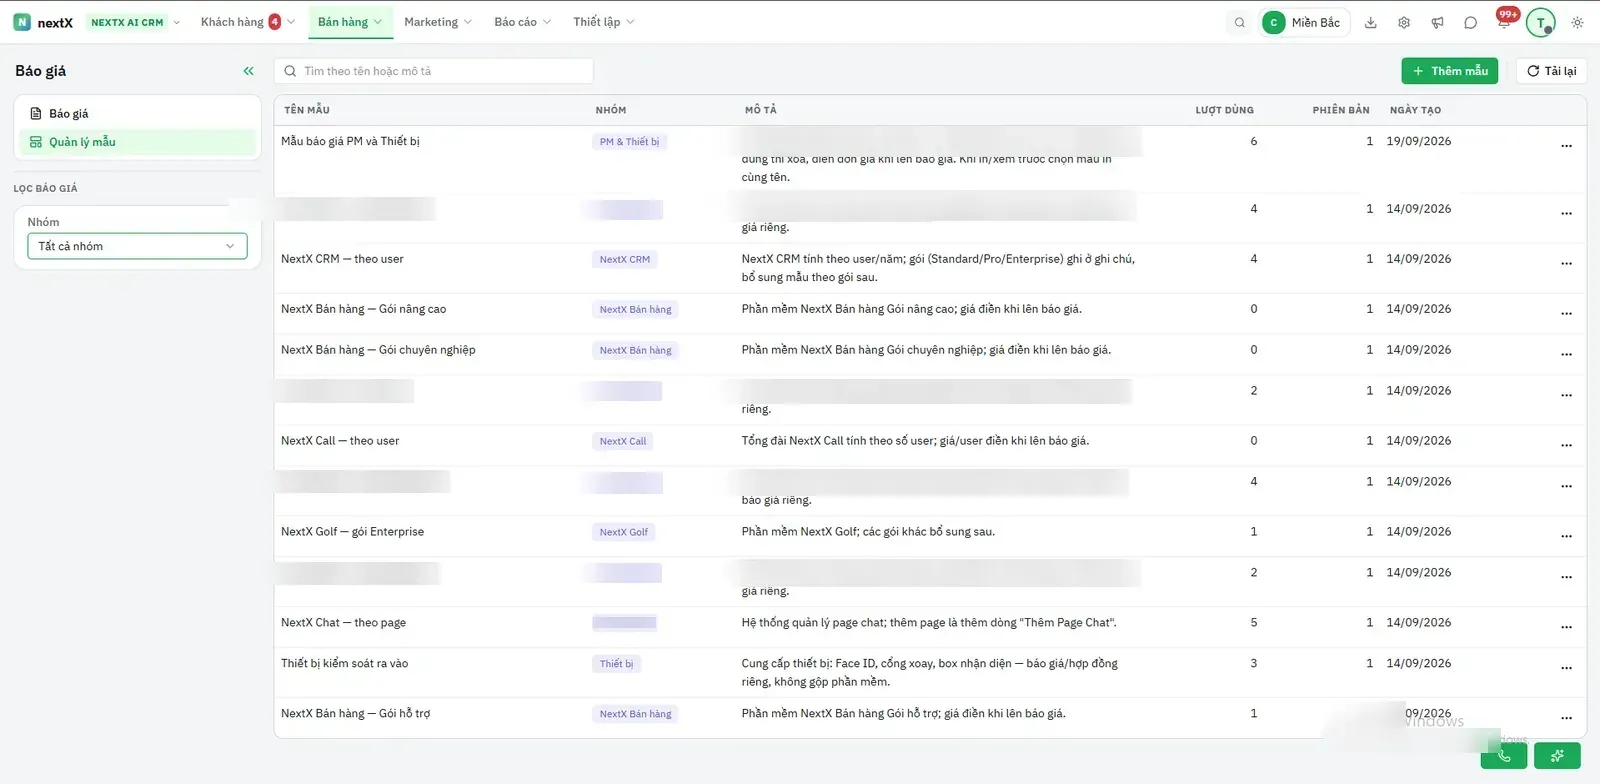
Task: Open row actions for NextX Call — theo user
Action: click(1567, 446)
